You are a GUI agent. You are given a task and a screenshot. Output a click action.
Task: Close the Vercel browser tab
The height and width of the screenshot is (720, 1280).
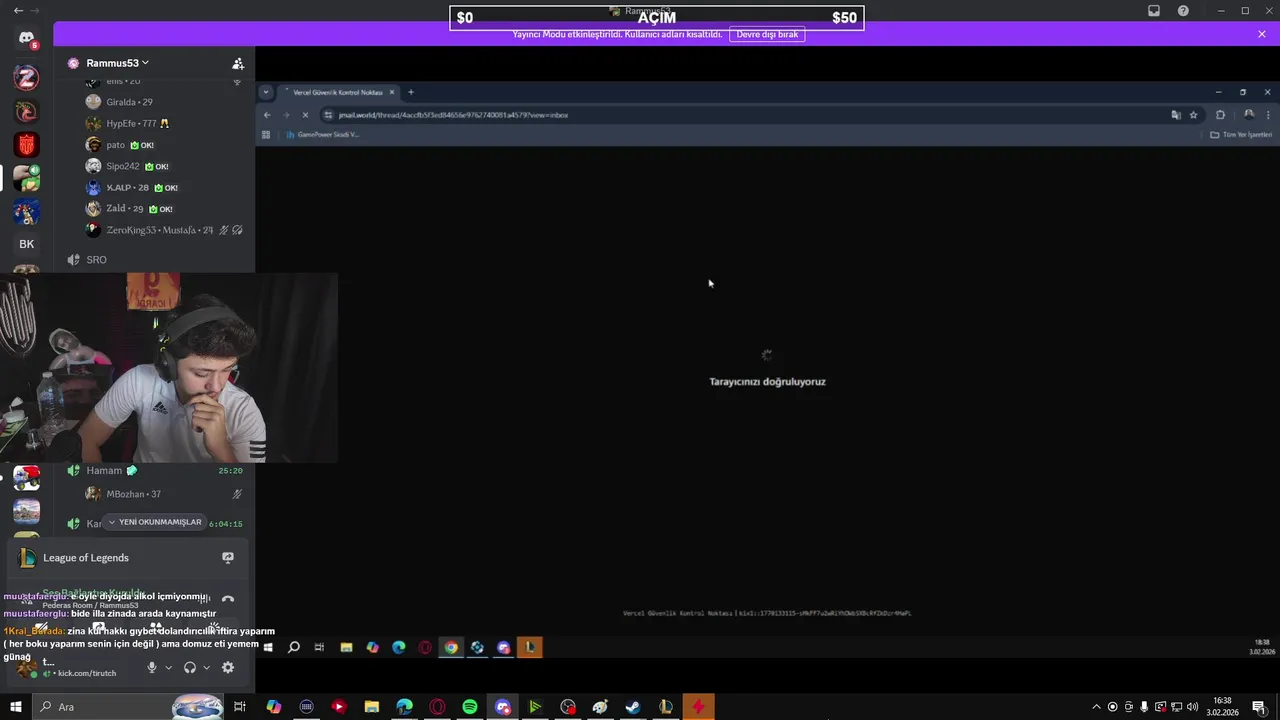(392, 92)
